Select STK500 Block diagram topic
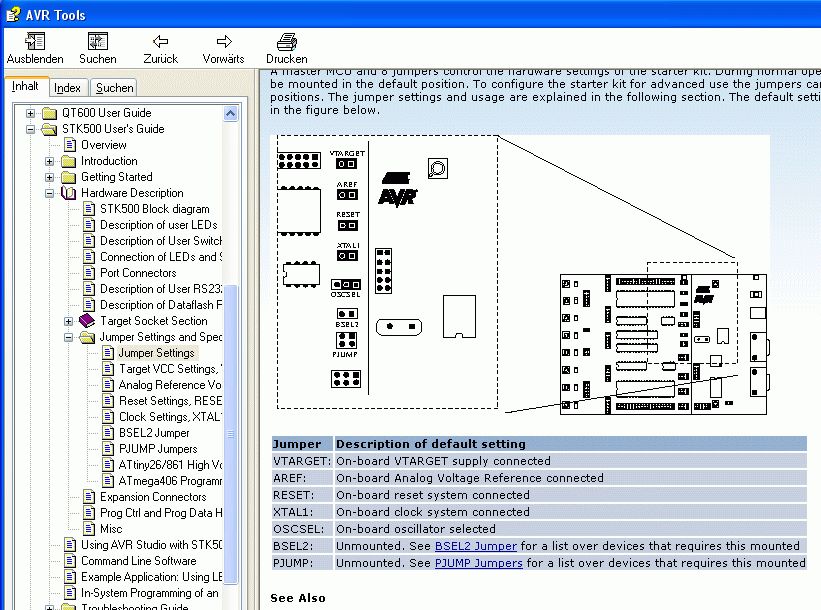 pos(154,209)
